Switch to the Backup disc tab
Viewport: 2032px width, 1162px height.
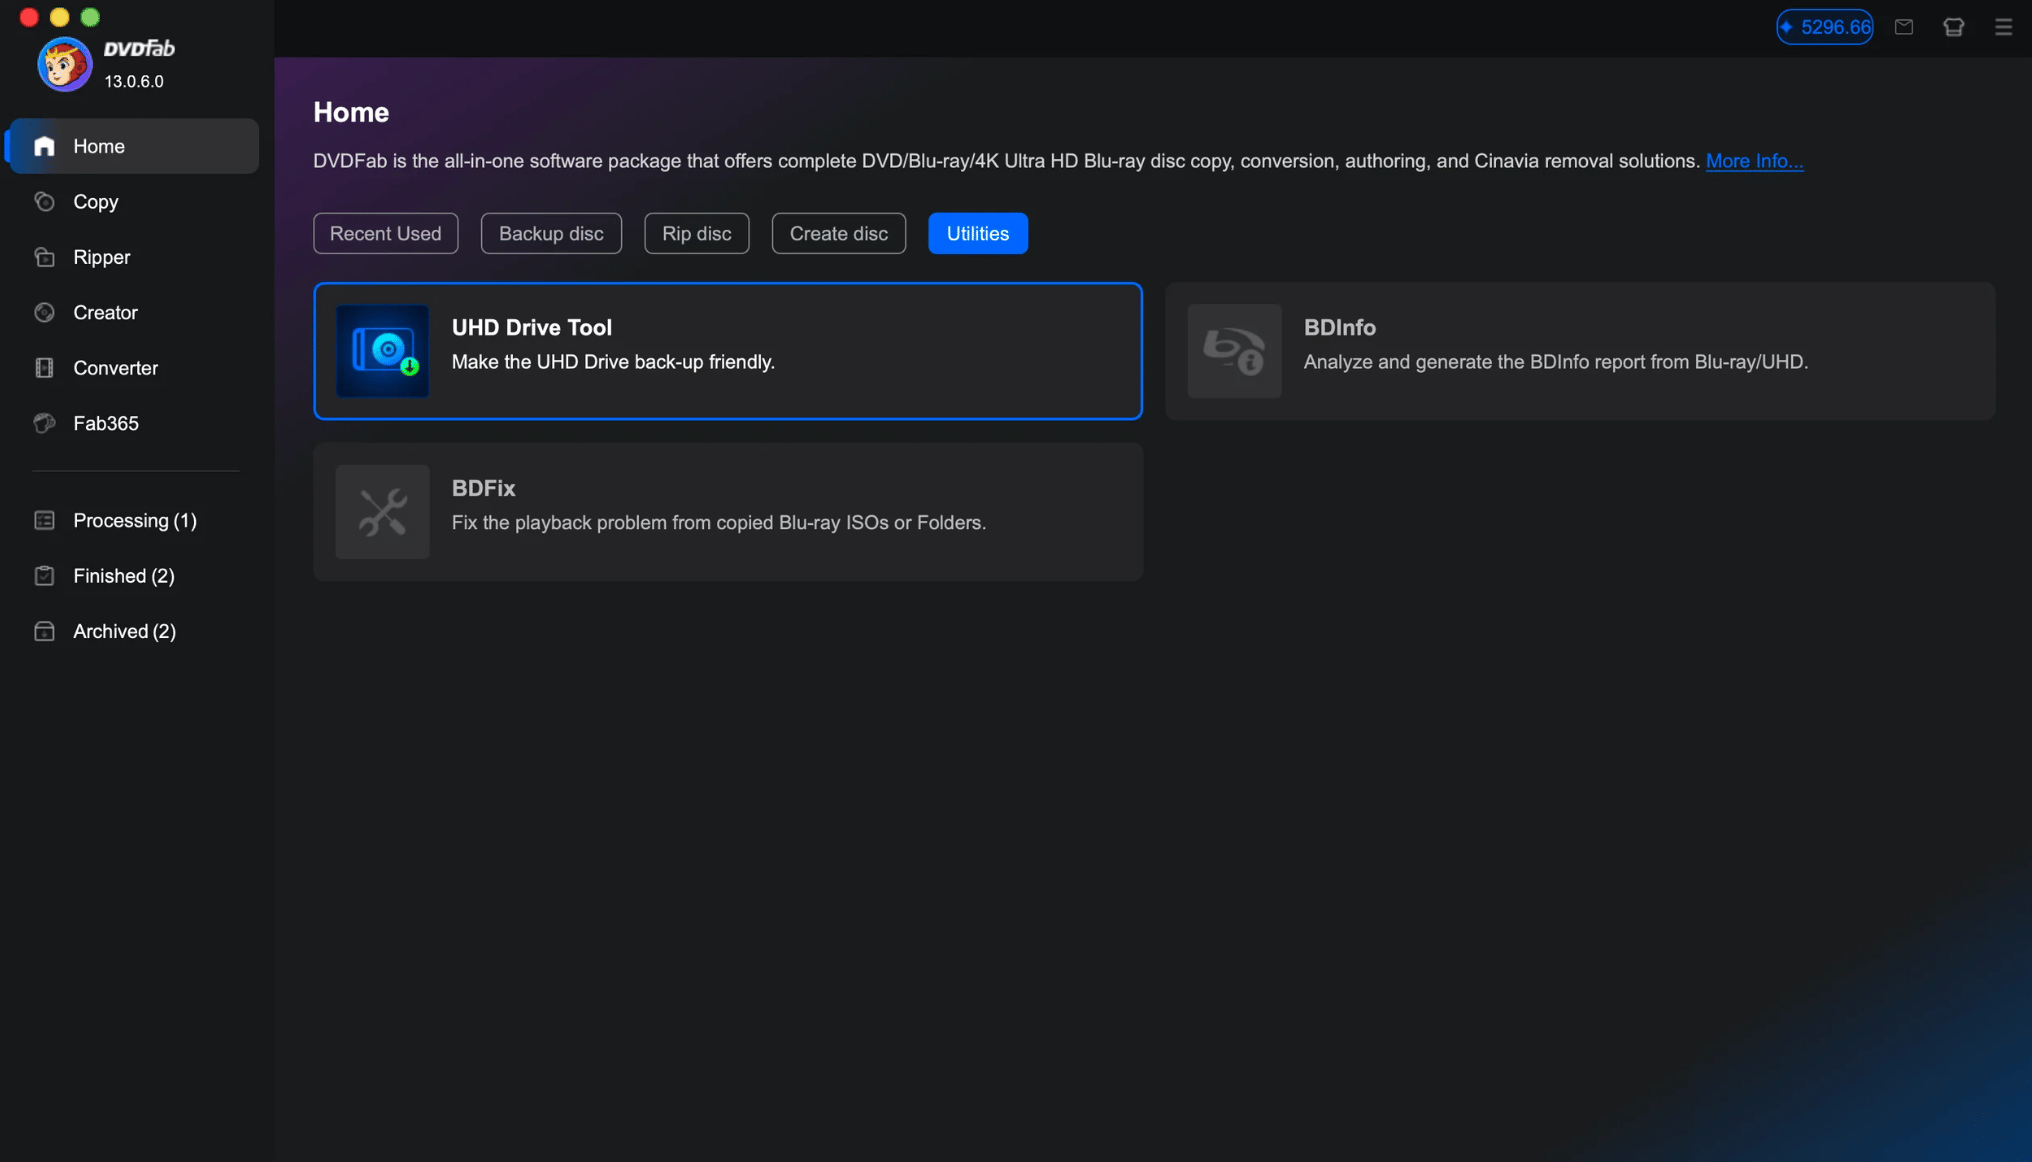coord(551,233)
